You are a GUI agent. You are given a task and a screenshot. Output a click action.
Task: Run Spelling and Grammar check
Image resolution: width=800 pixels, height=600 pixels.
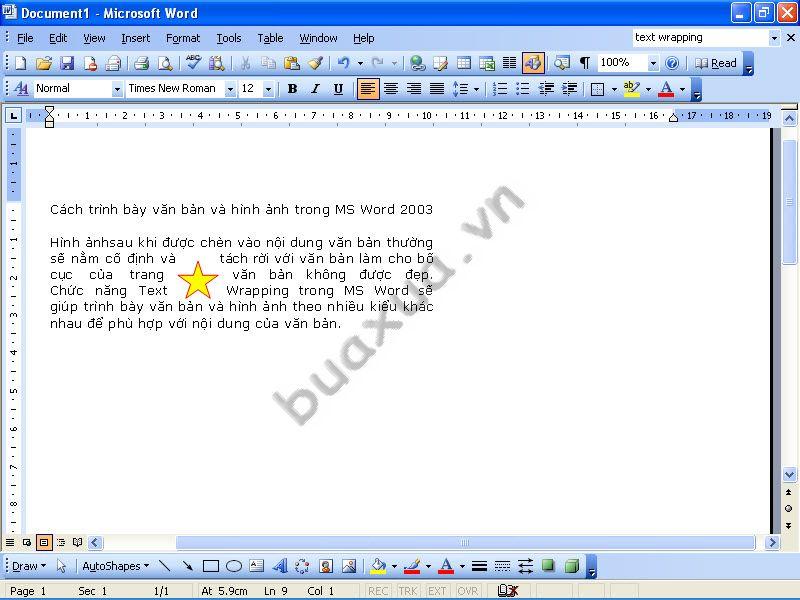point(193,63)
